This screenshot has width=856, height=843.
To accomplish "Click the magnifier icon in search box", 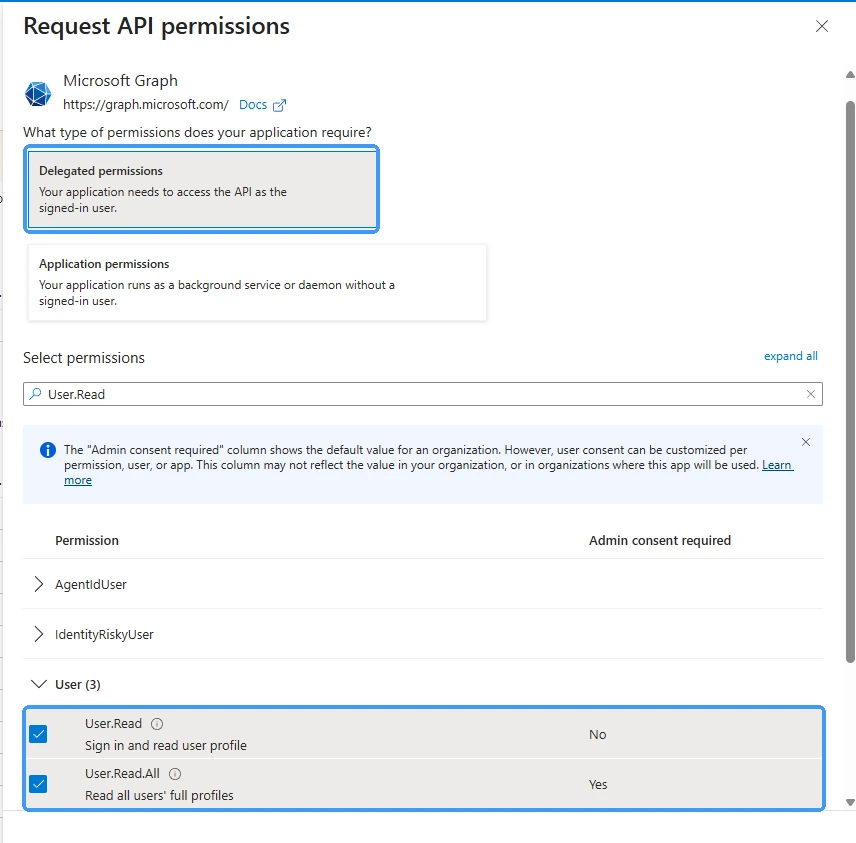I will (x=35, y=394).
